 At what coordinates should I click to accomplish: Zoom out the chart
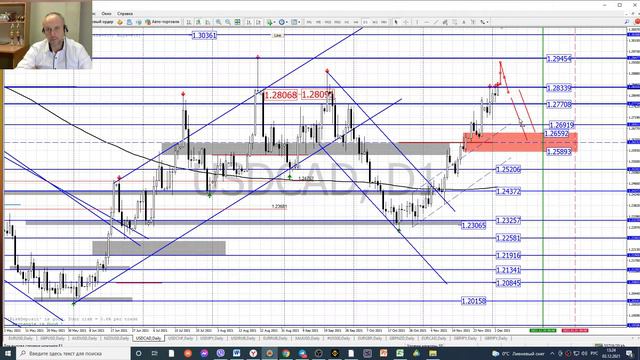click(227, 22)
